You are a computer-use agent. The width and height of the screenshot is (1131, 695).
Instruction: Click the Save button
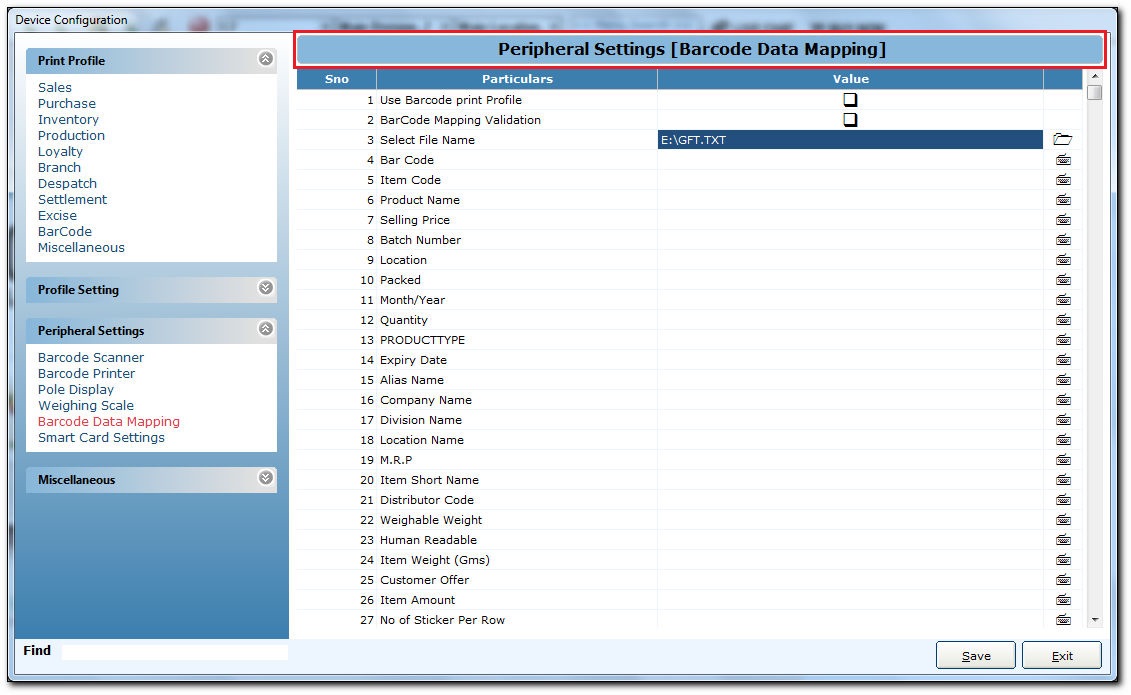tap(976, 655)
